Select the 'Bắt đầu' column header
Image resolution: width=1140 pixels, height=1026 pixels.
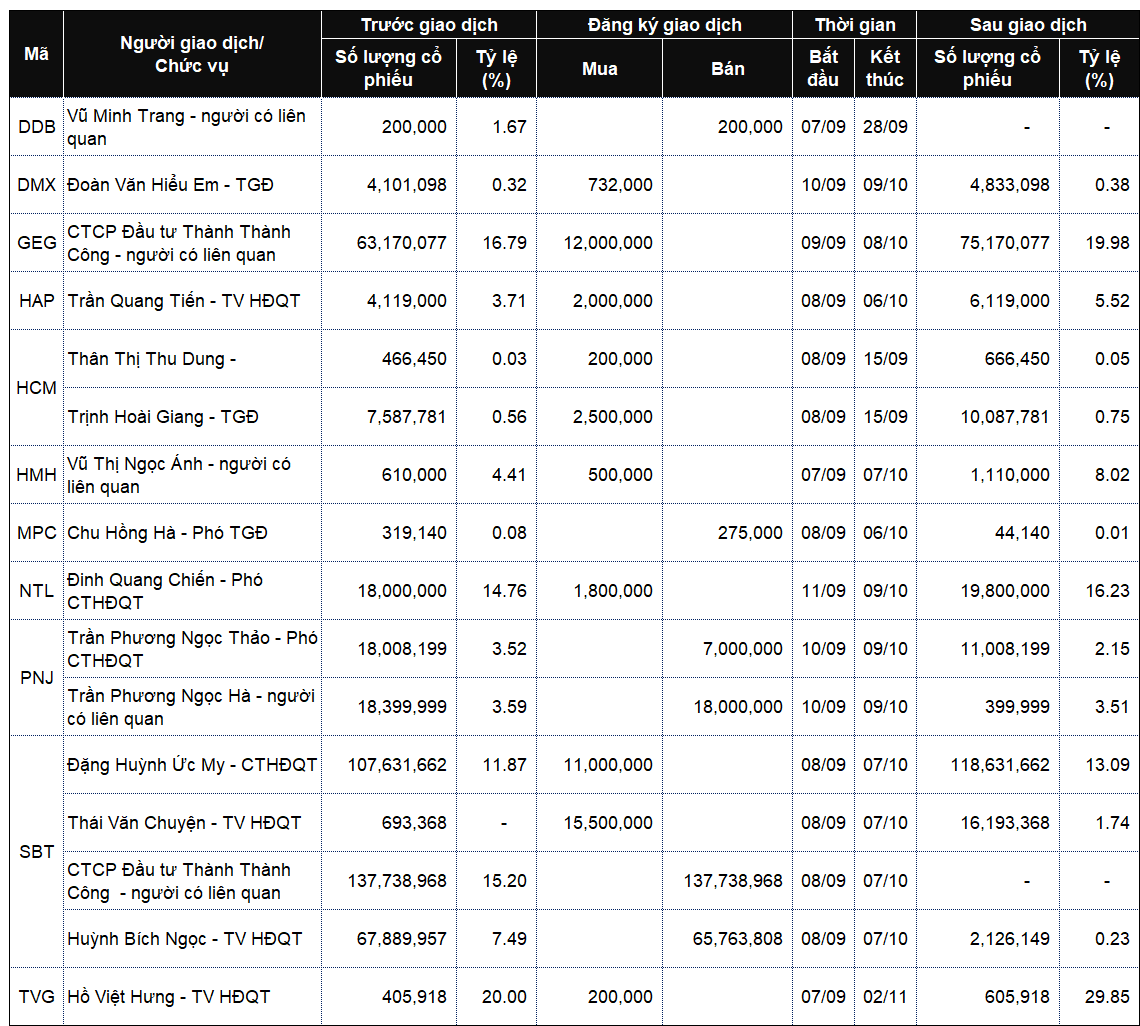tap(823, 68)
